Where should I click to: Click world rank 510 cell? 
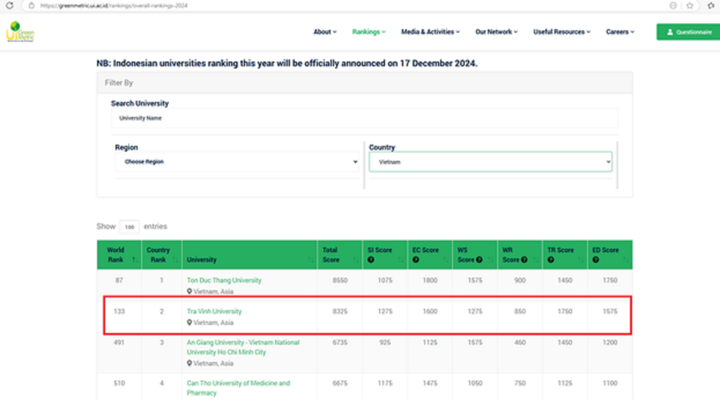point(119,383)
